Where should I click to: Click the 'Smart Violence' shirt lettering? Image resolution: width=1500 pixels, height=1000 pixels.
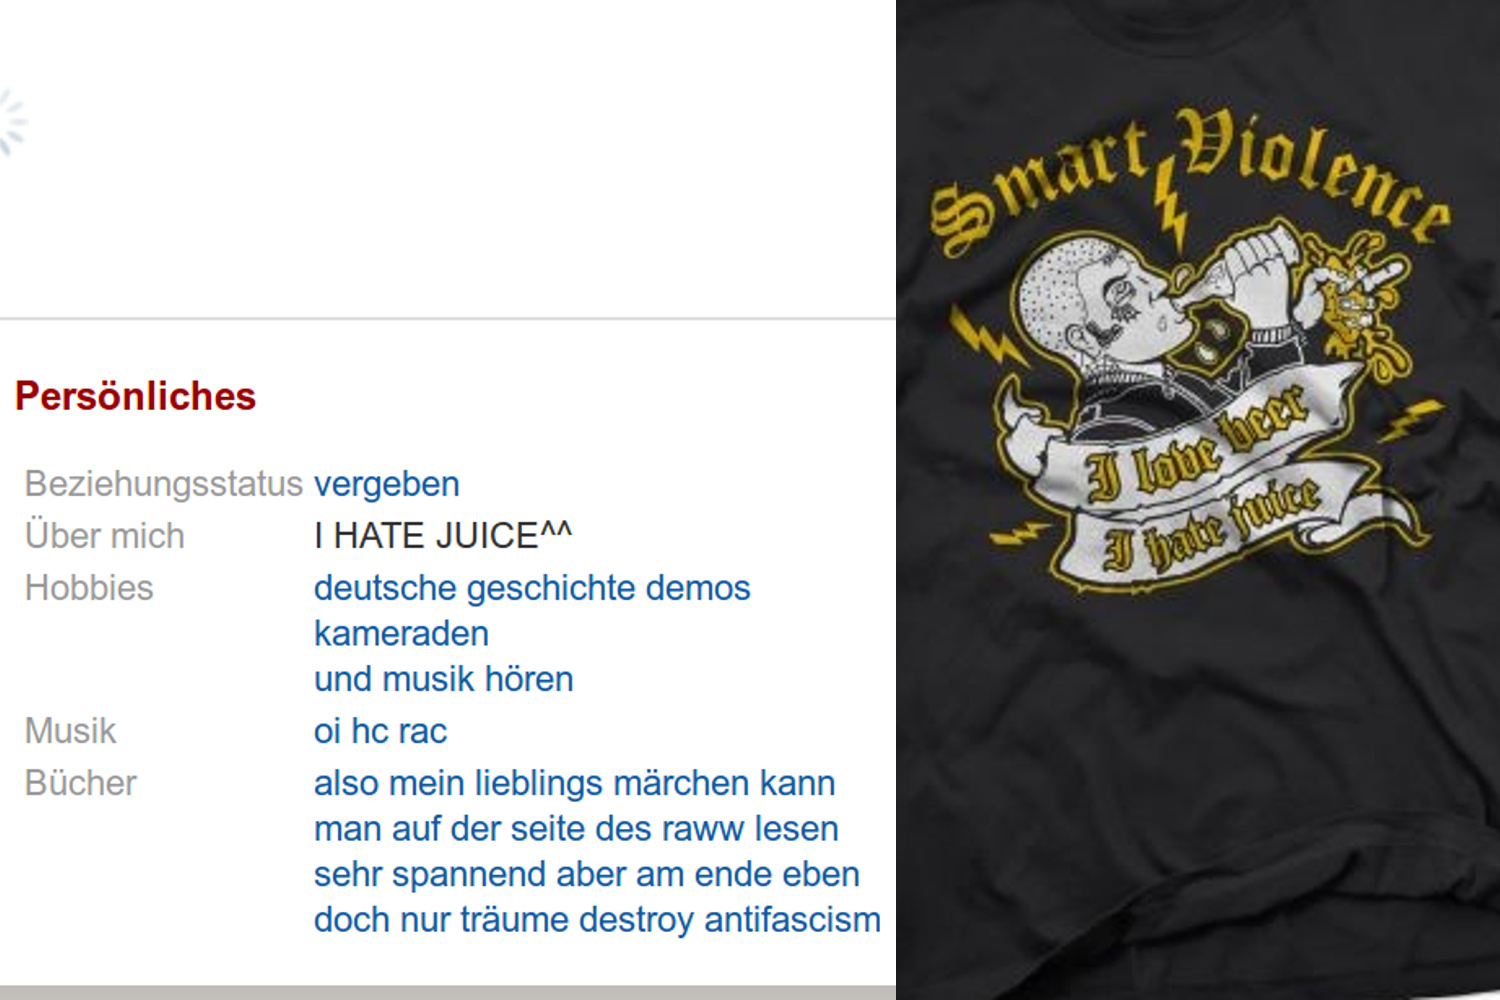[1190, 180]
